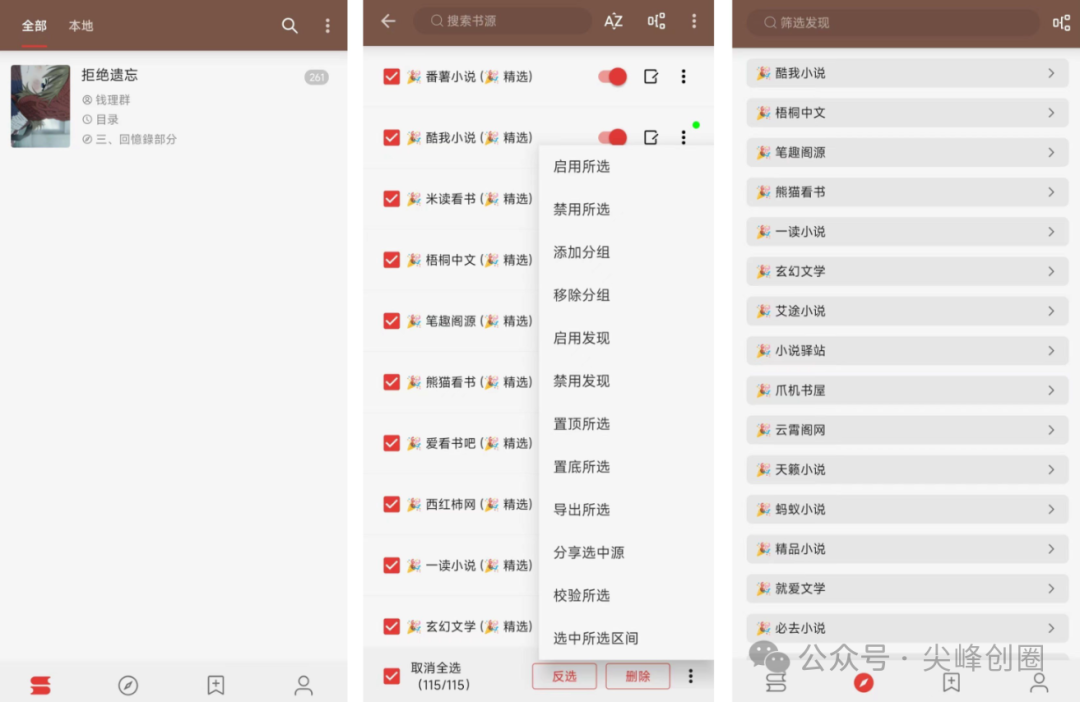Expand 云霄阁网 discover entry
The height and width of the screenshot is (702, 1080).
tap(907, 430)
